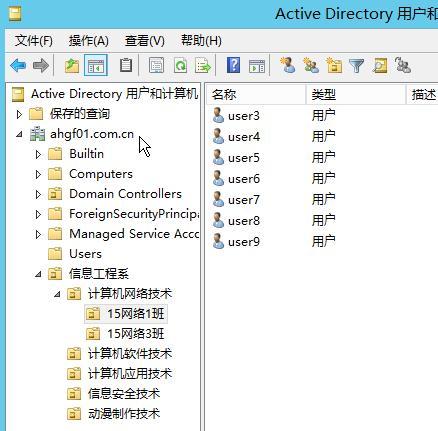Expand the Computers container

coord(38,174)
